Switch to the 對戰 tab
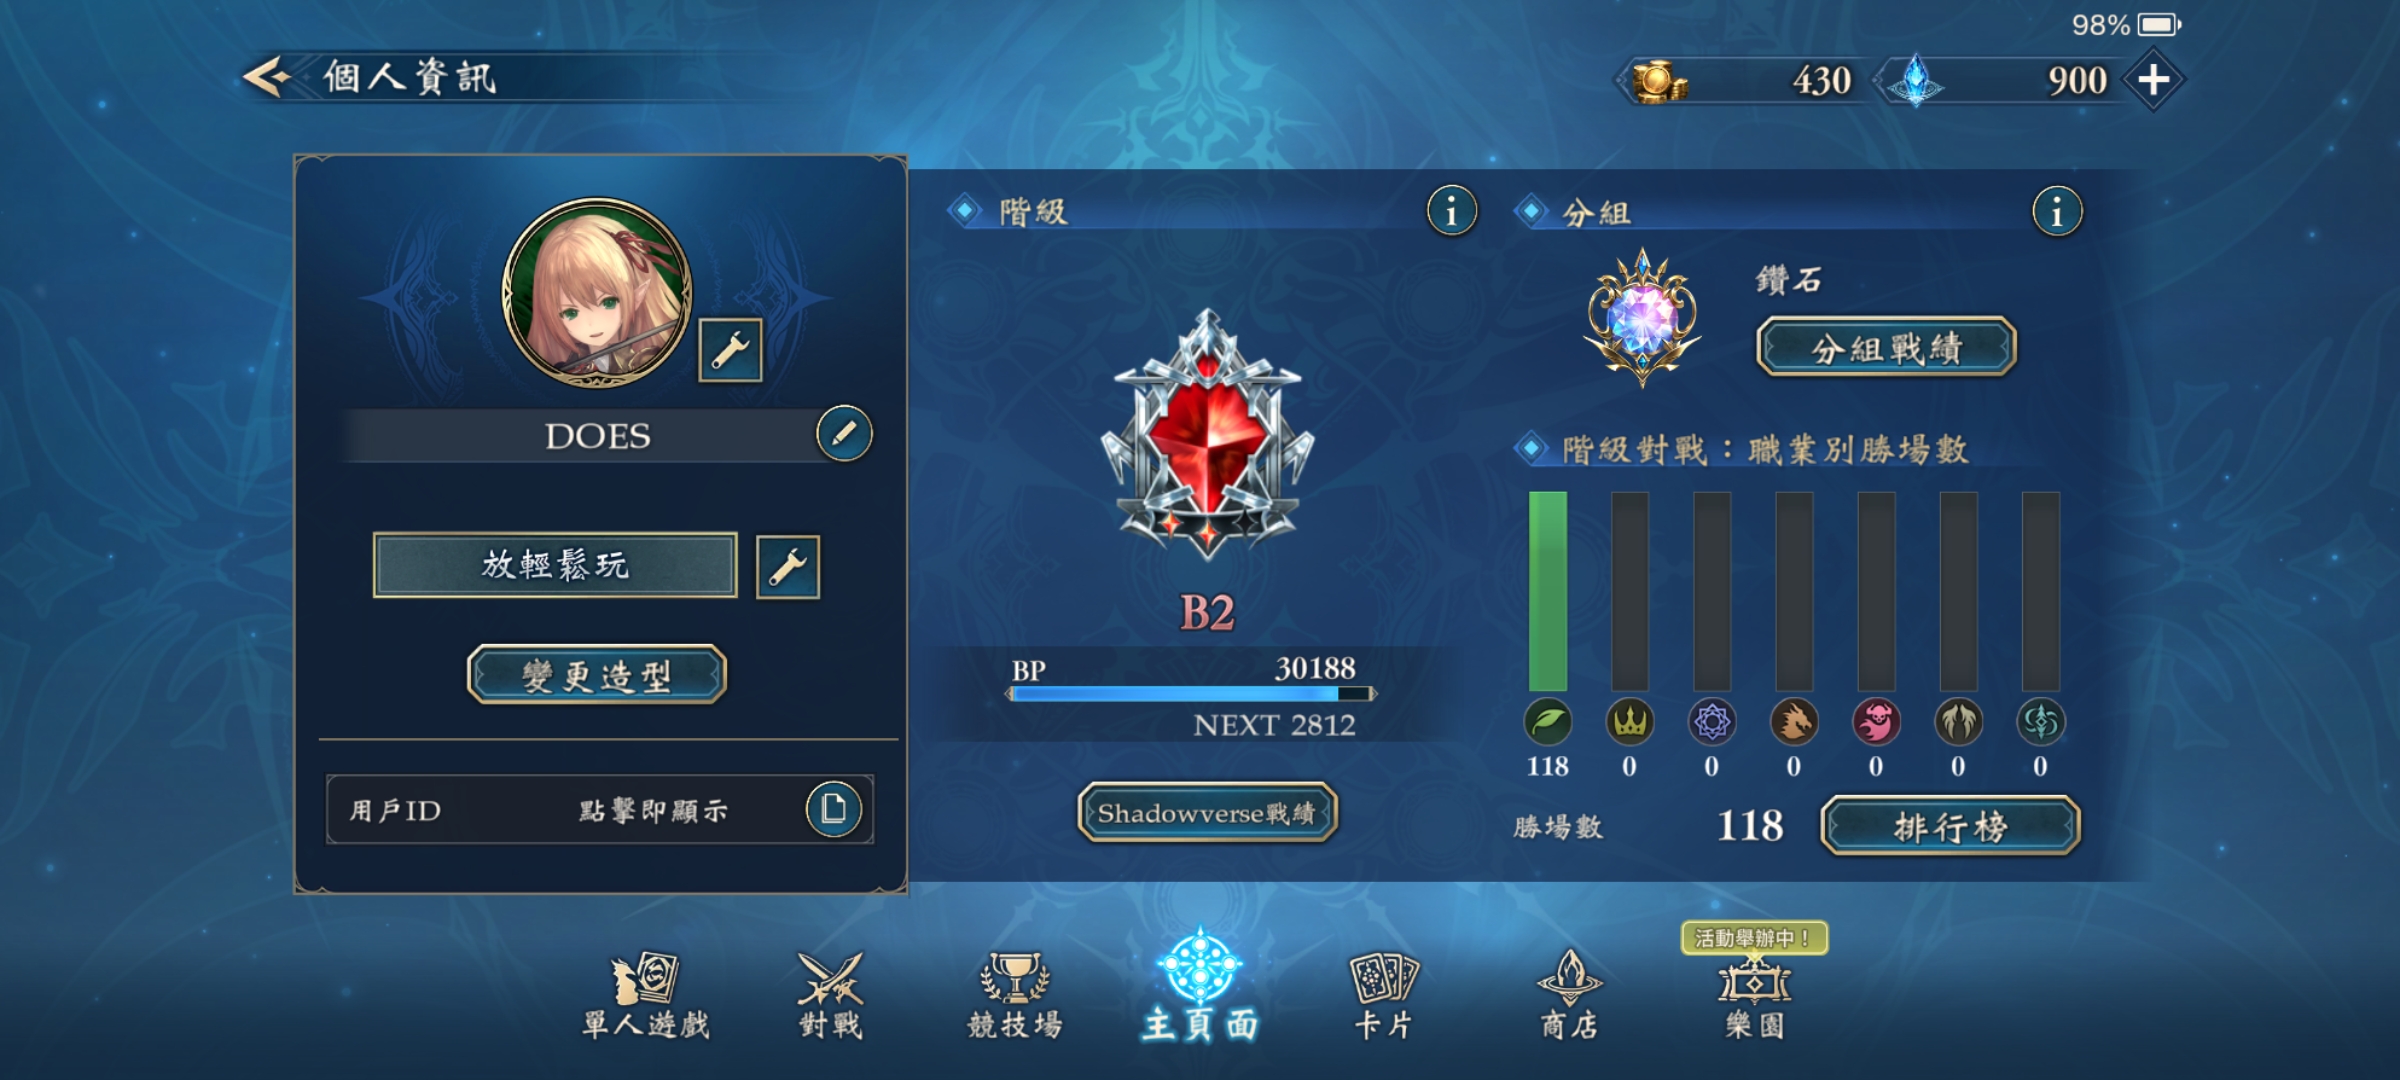 coord(830,996)
